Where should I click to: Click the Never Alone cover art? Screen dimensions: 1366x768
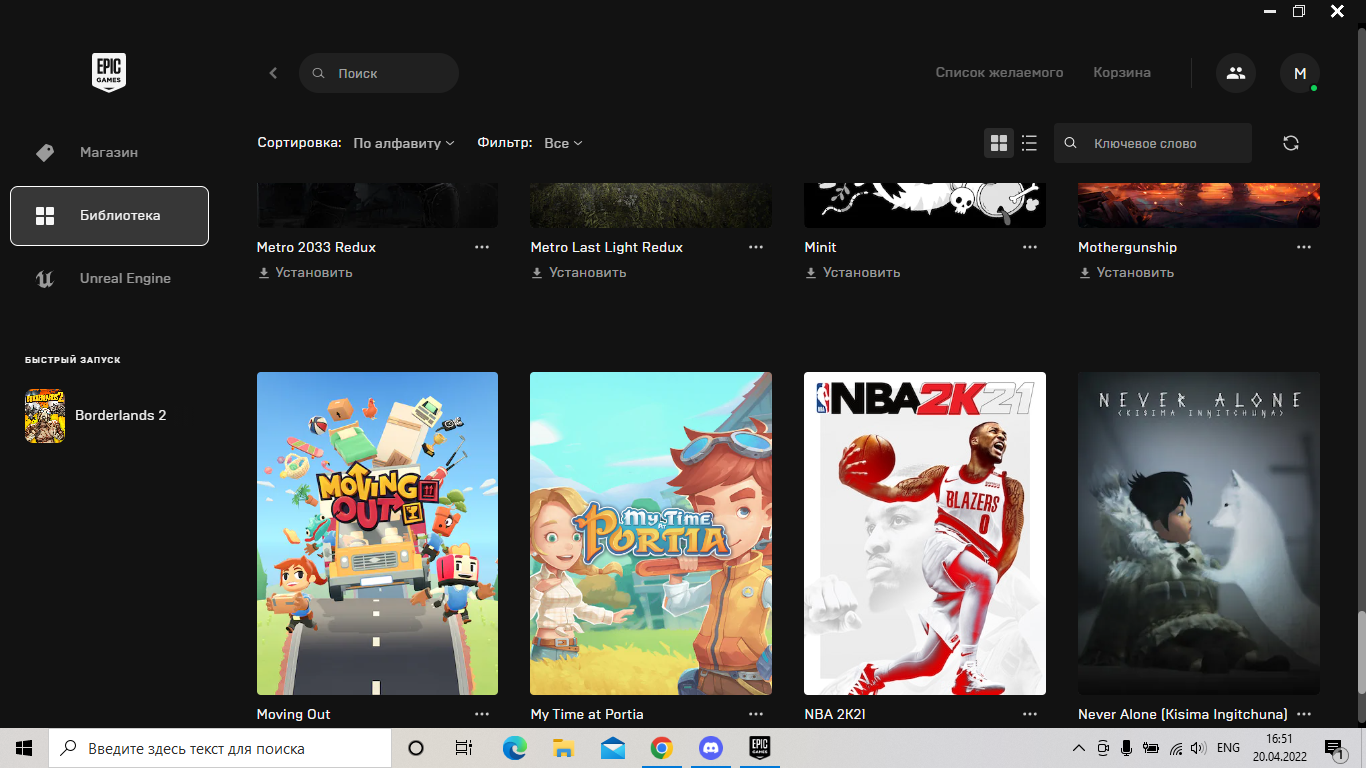[x=1199, y=533]
